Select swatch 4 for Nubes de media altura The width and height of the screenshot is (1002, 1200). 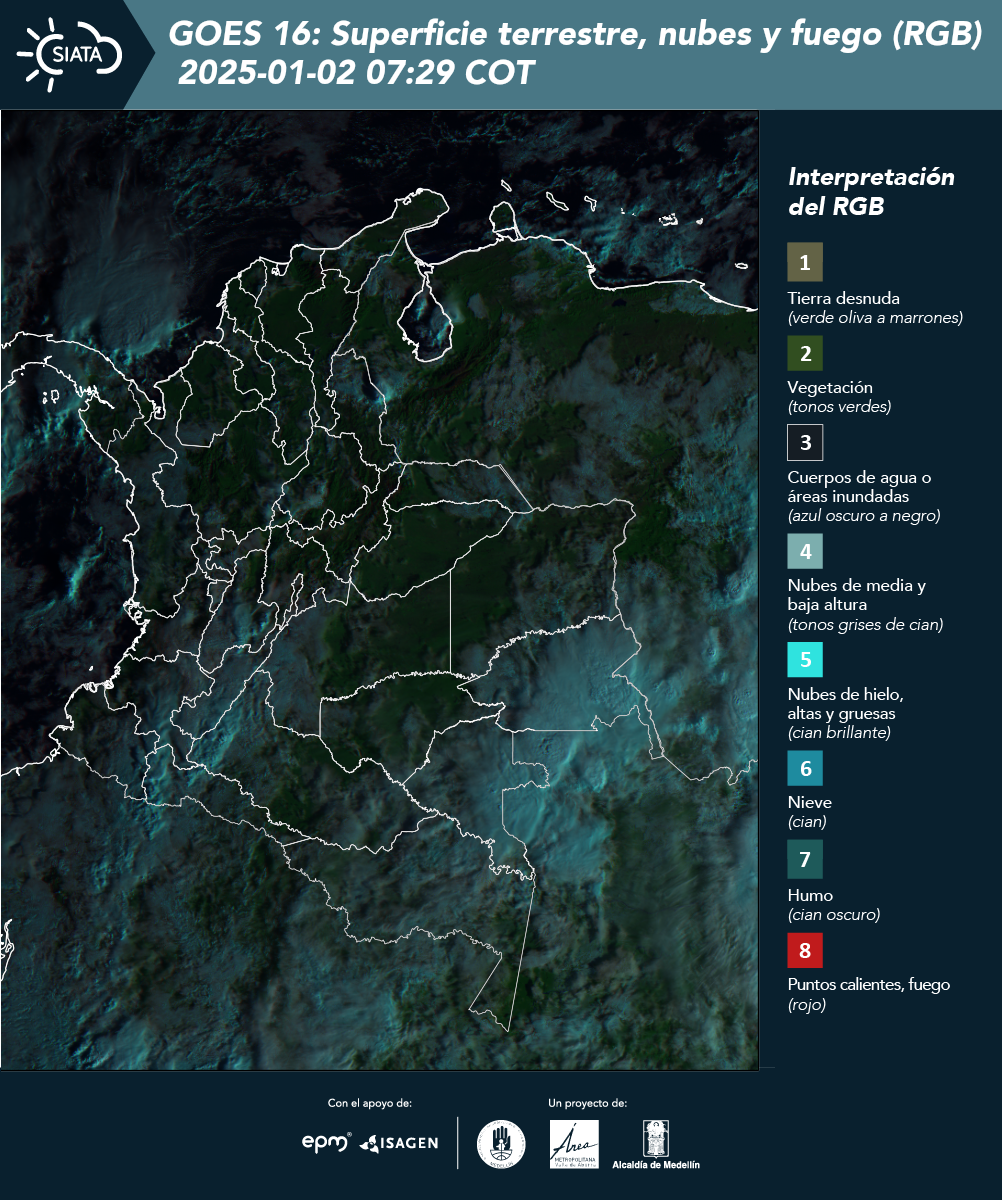coord(805,551)
